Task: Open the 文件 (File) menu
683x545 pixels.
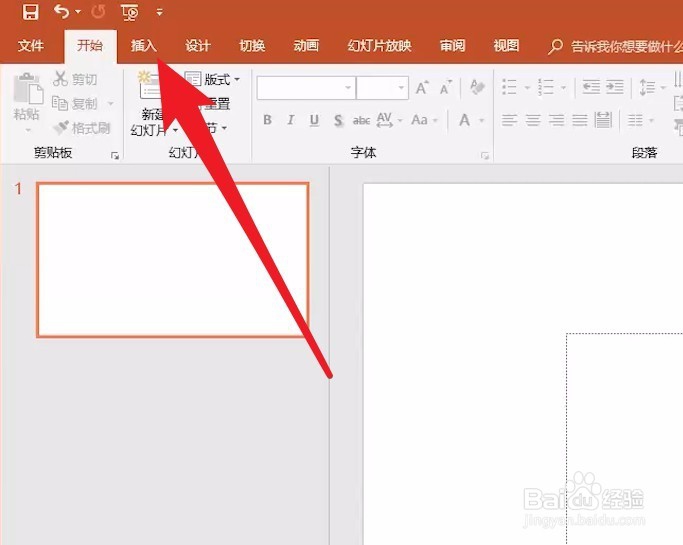Action: [30, 45]
